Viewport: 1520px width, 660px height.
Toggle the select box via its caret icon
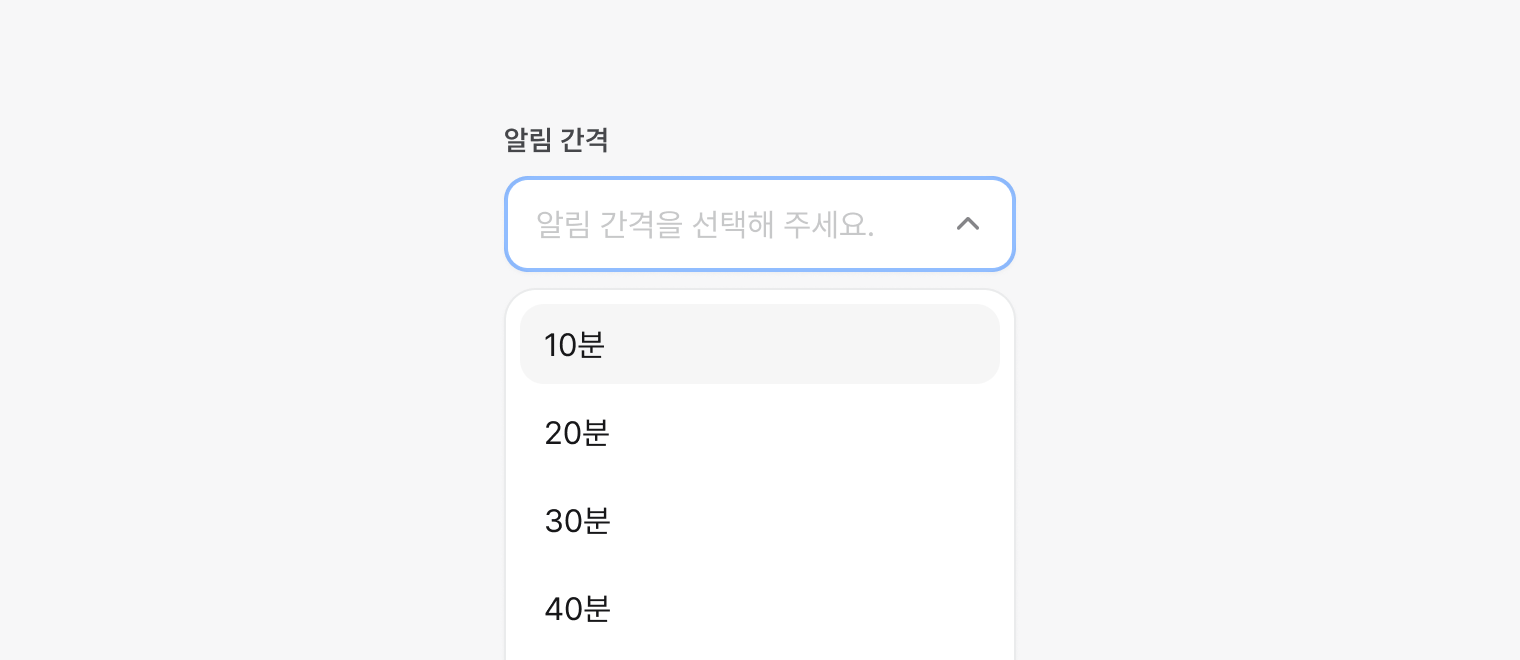967,224
